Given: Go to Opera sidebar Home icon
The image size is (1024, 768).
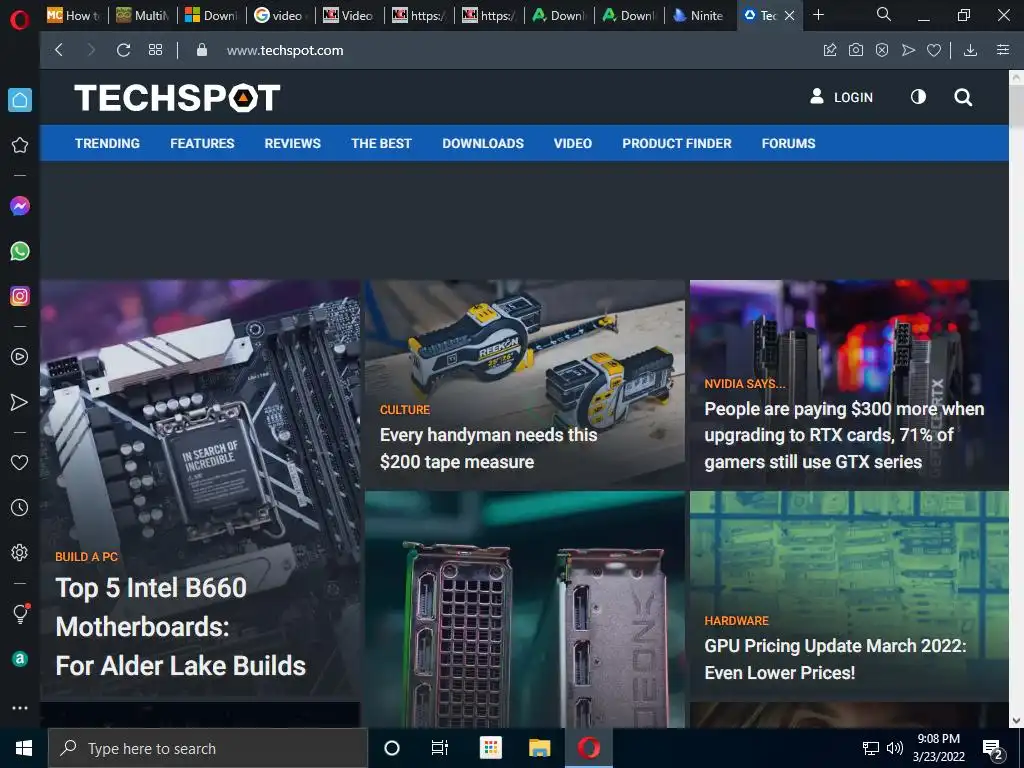Looking at the screenshot, I should tap(20, 100).
